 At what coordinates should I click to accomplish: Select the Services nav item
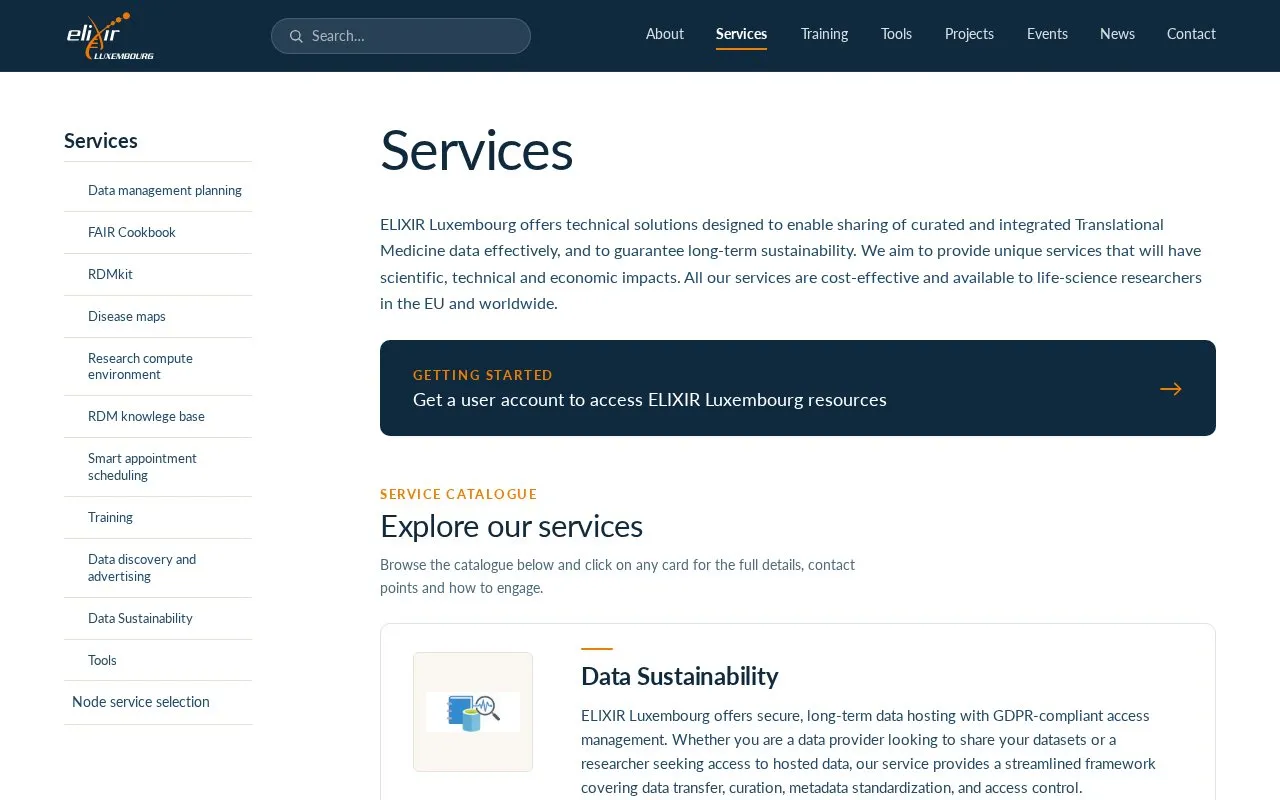(x=741, y=34)
